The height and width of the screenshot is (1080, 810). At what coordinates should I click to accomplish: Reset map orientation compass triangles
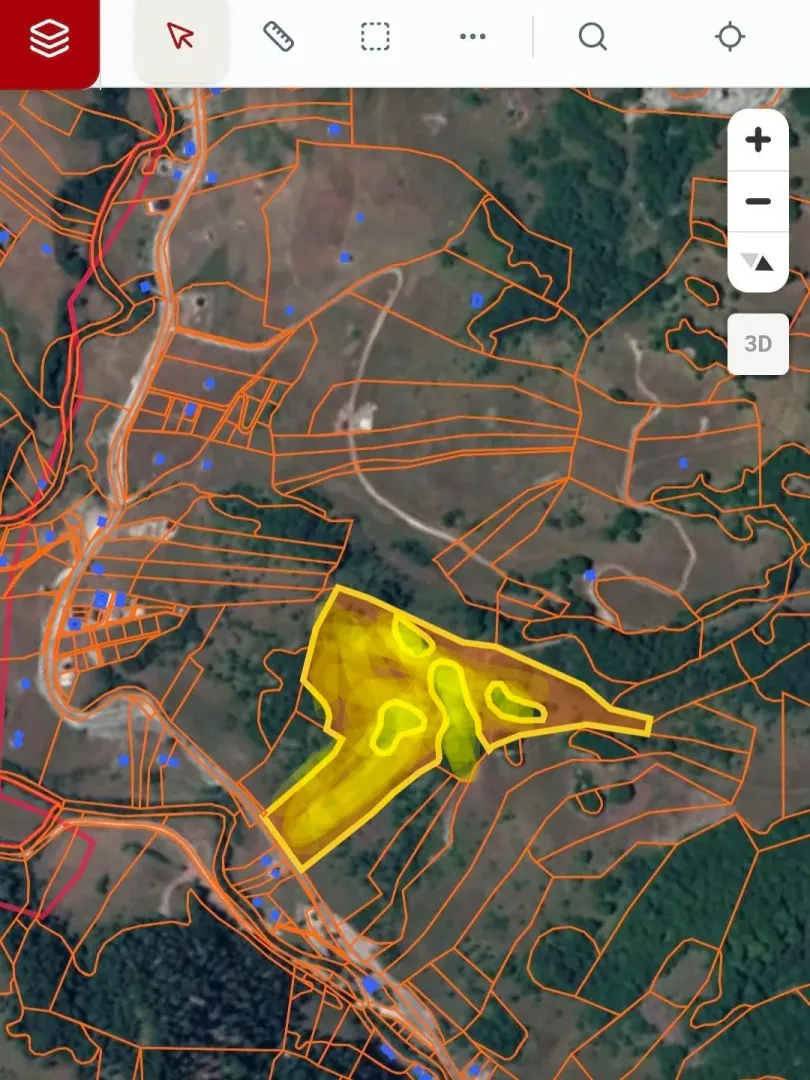pyautogui.click(x=758, y=262)
